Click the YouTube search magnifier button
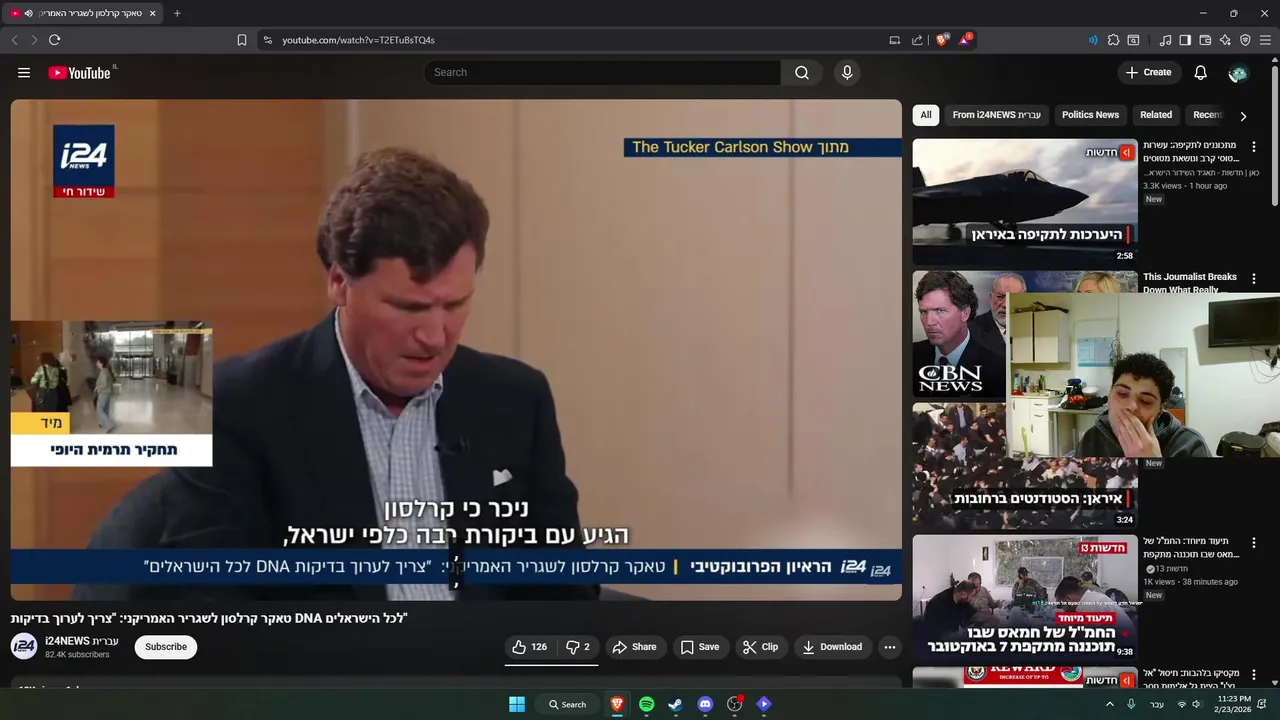This screenshot has width=1280, height=720. [802, 73]
